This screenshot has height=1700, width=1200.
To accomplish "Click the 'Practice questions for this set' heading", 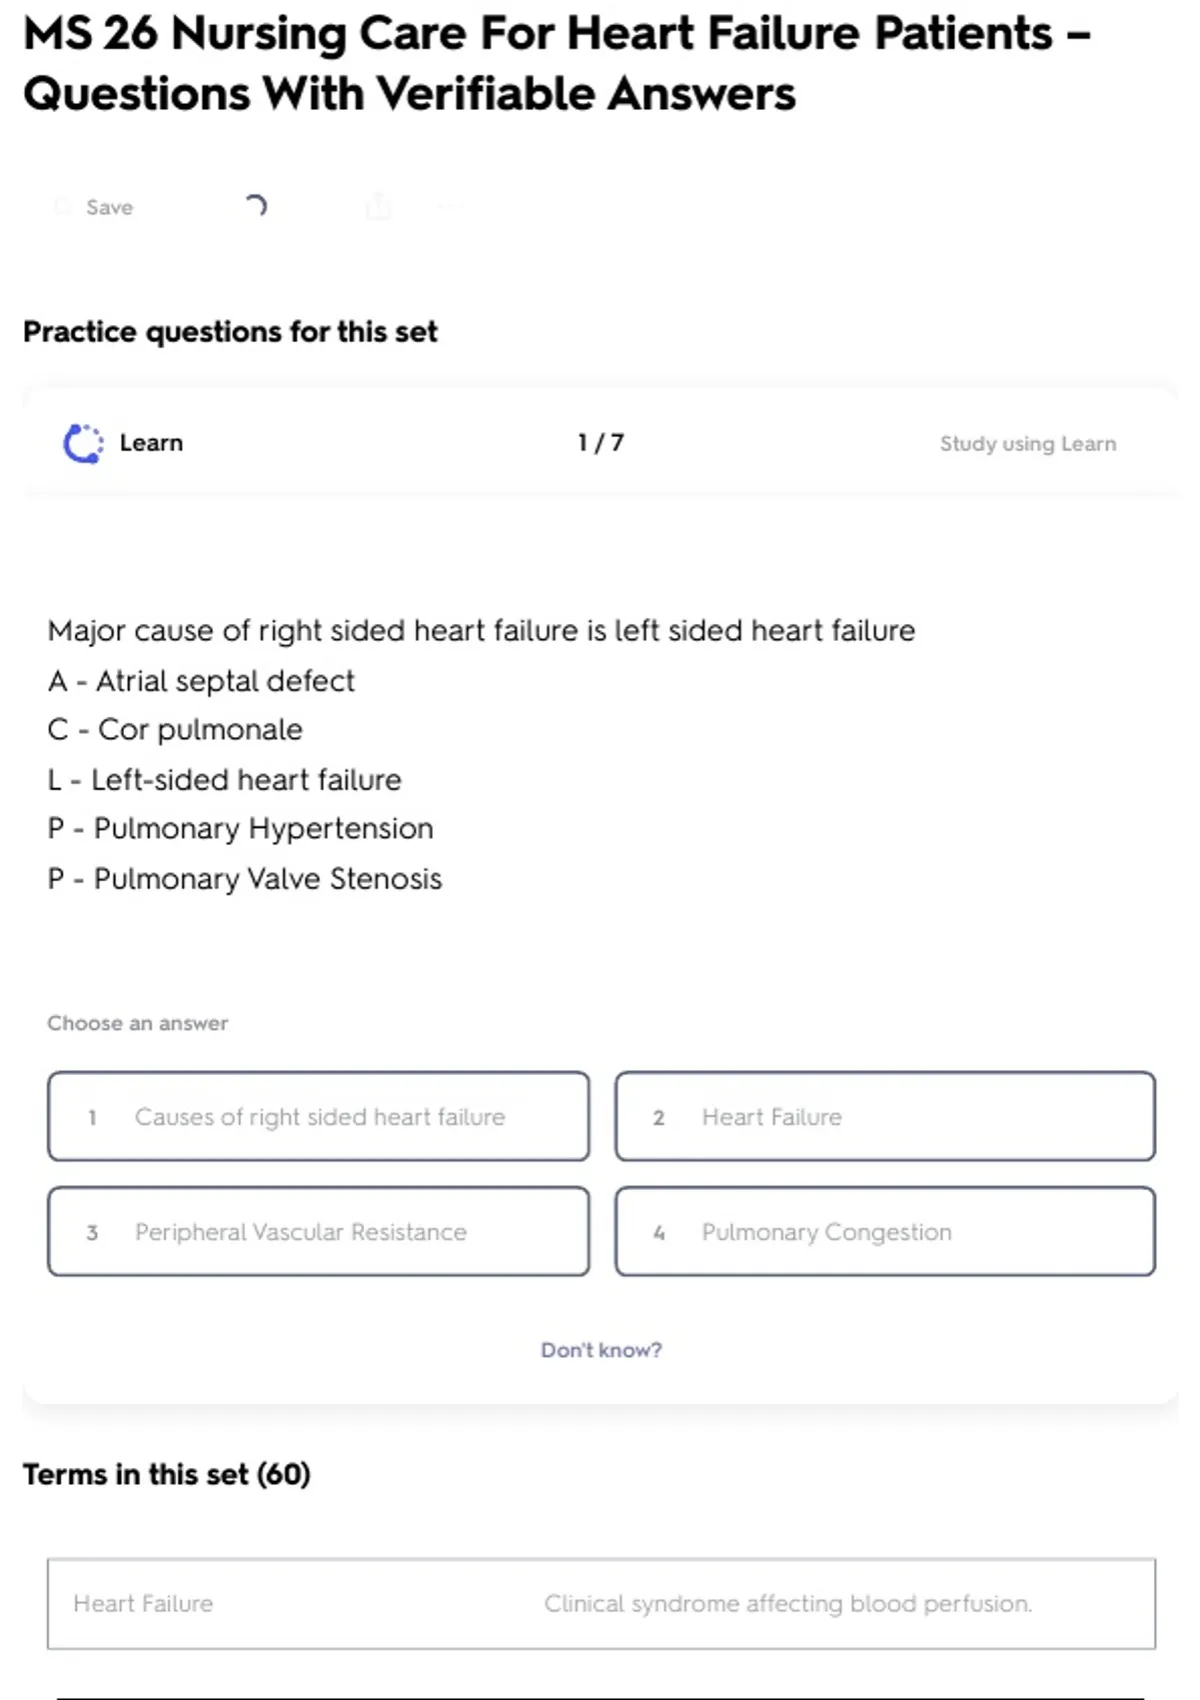I will [230, 332].
